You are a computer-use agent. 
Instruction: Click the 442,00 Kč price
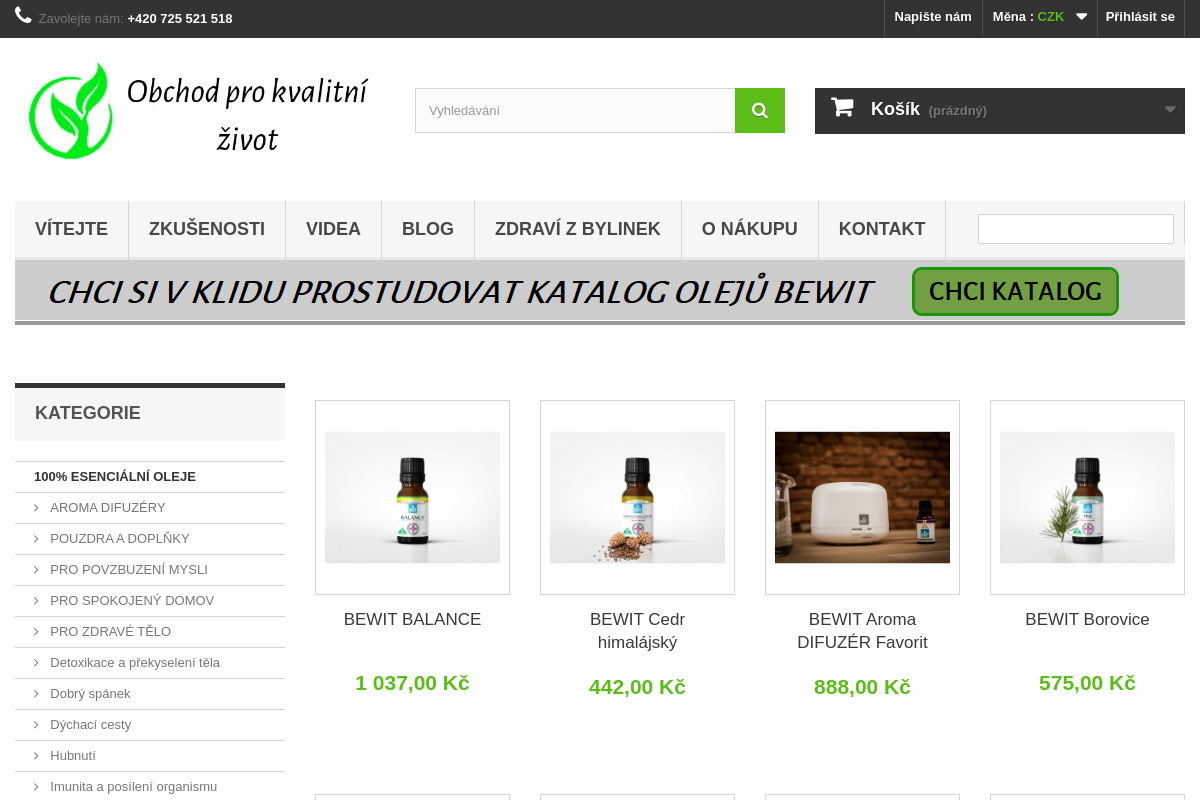click(637, 687)
